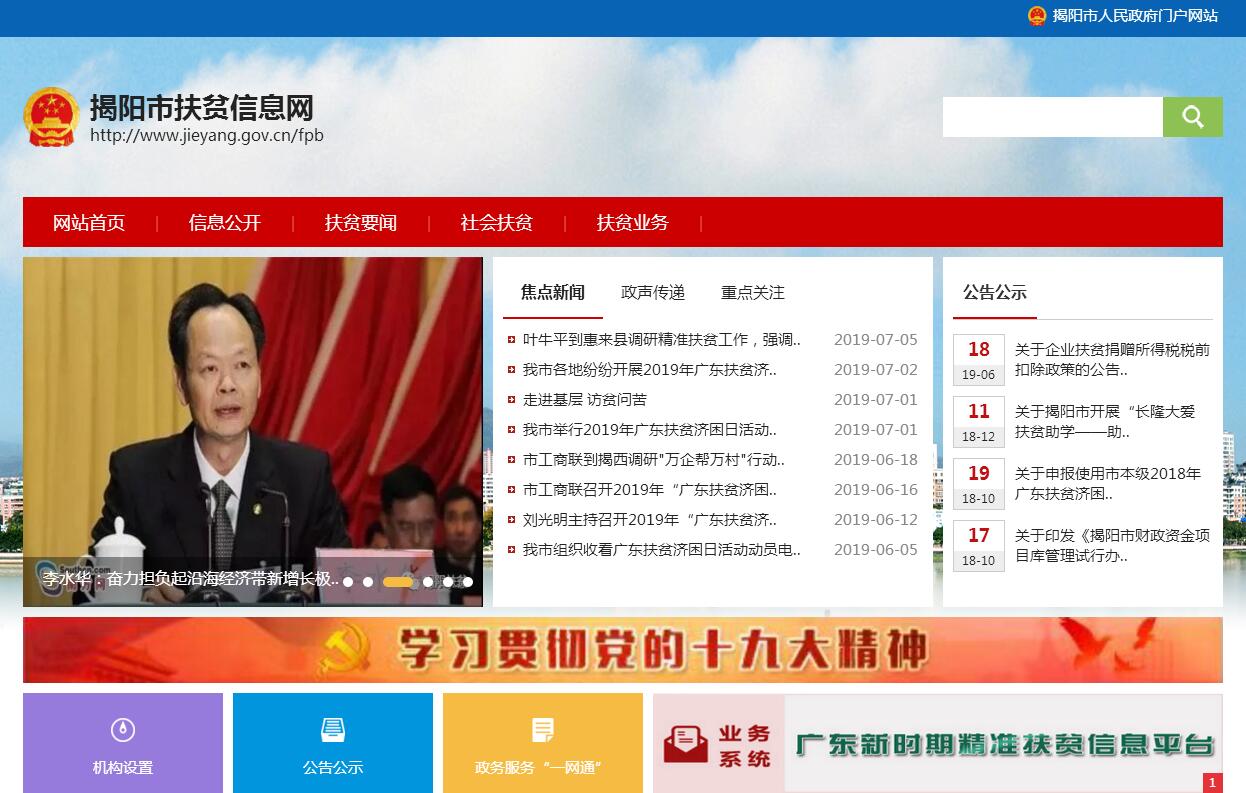
Task: Select the highlighted active carousel indicator
Action: coord(397,581)
